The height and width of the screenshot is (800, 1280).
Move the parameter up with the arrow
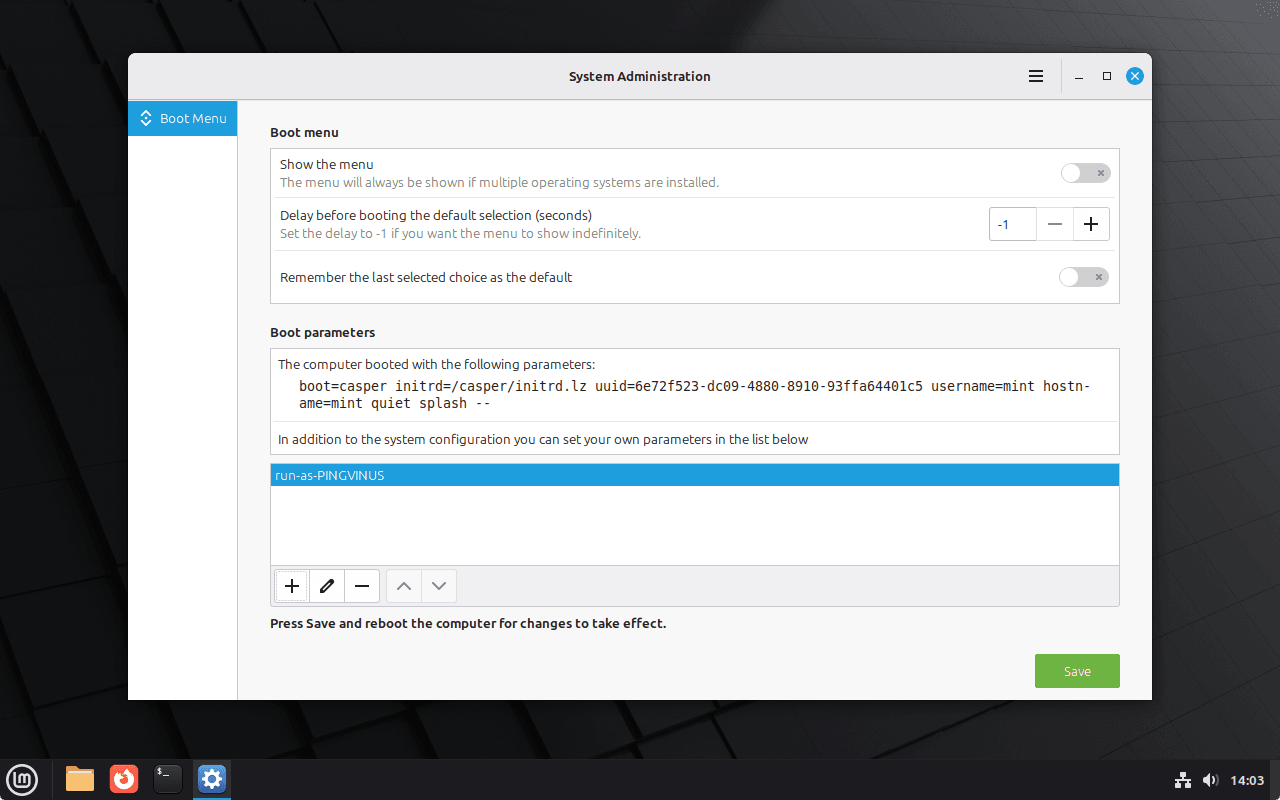pyautogui.click(x=404, y=586)
